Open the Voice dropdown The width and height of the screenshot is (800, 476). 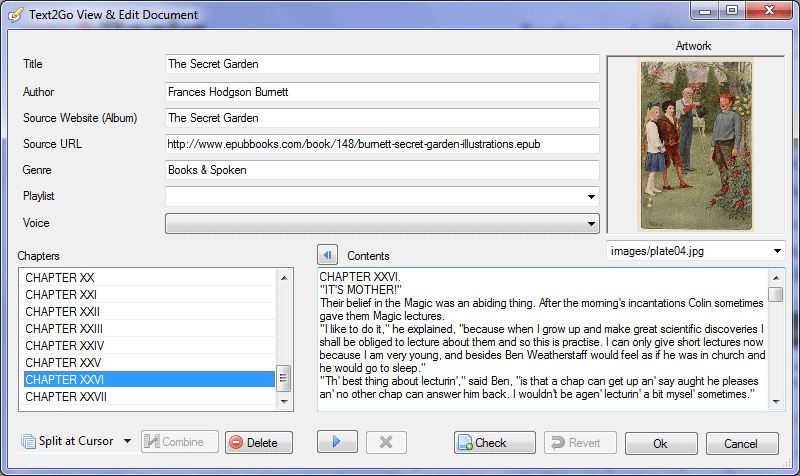tap(591, 223)
